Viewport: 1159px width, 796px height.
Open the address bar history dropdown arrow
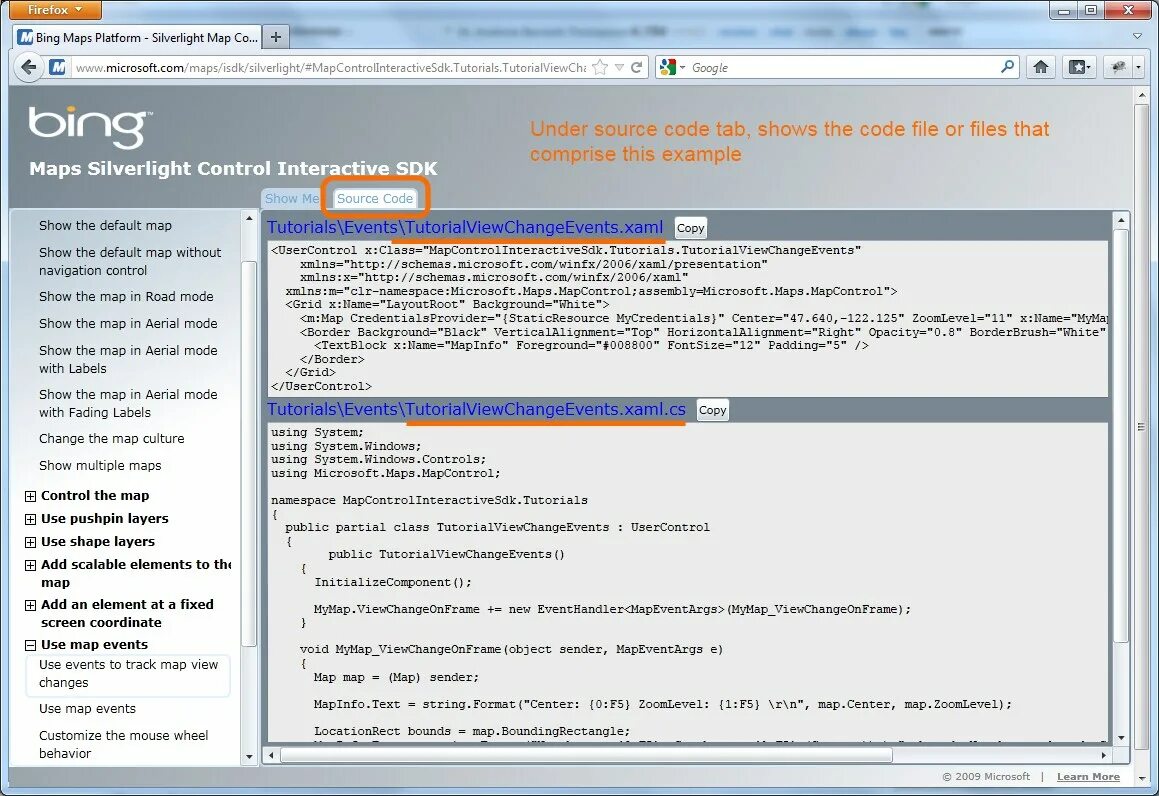tap(619, 67)
